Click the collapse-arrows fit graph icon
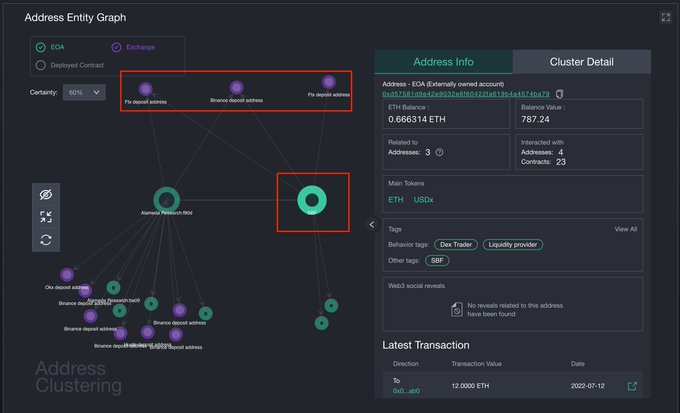 46,217
